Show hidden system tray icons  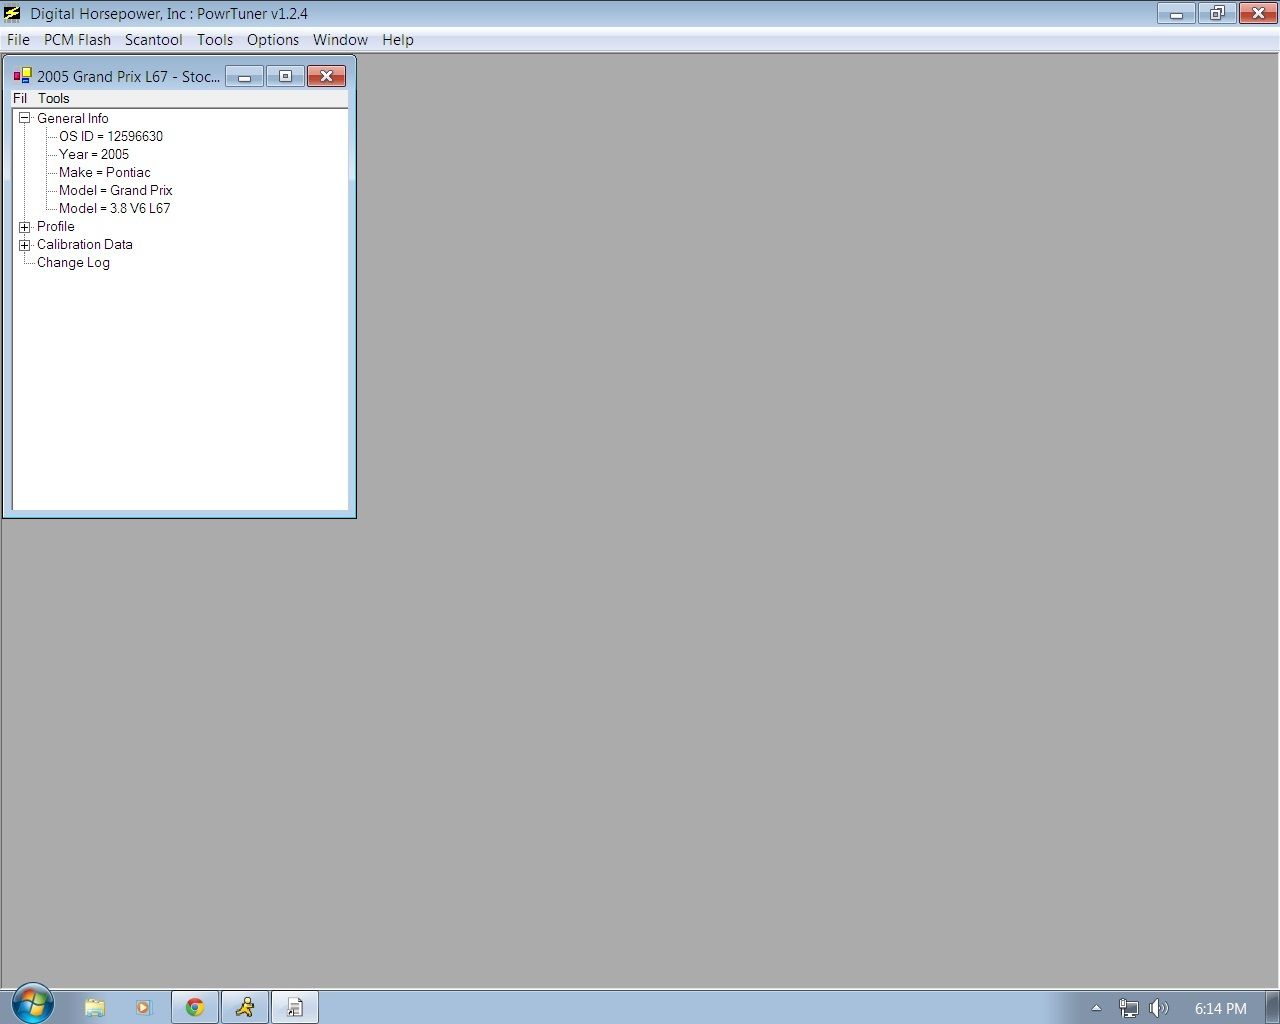1096,1008
